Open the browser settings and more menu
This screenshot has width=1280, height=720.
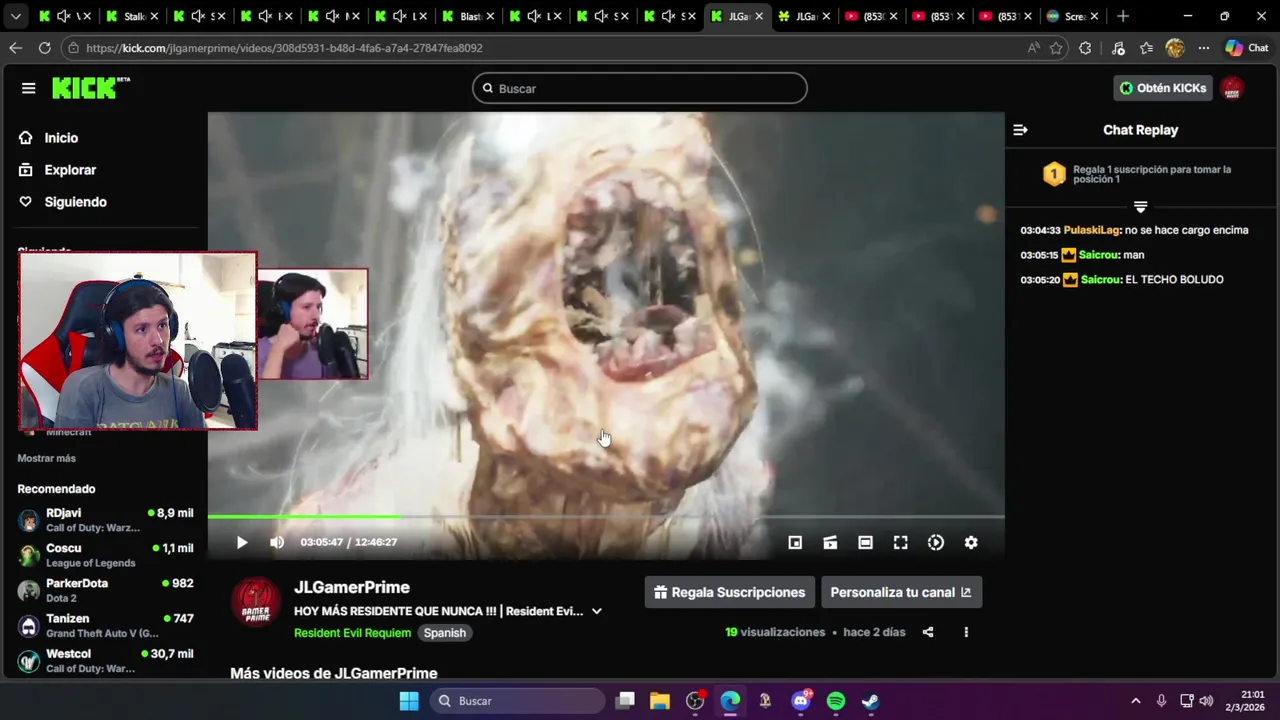click(x=1204, y=48)
